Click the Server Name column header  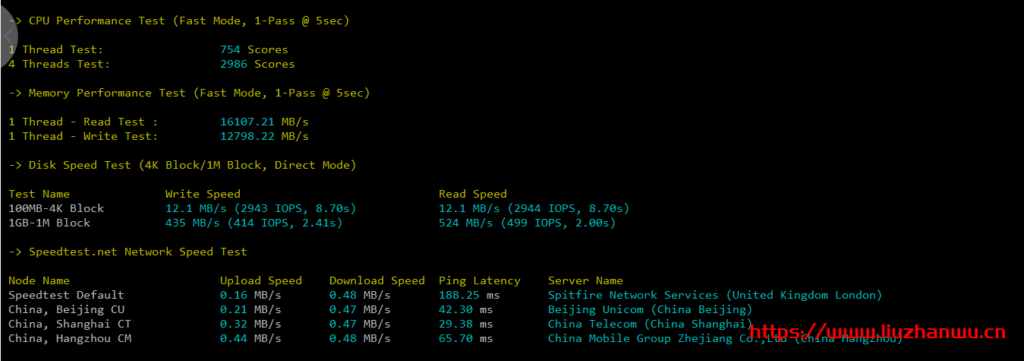coord(585,281)
